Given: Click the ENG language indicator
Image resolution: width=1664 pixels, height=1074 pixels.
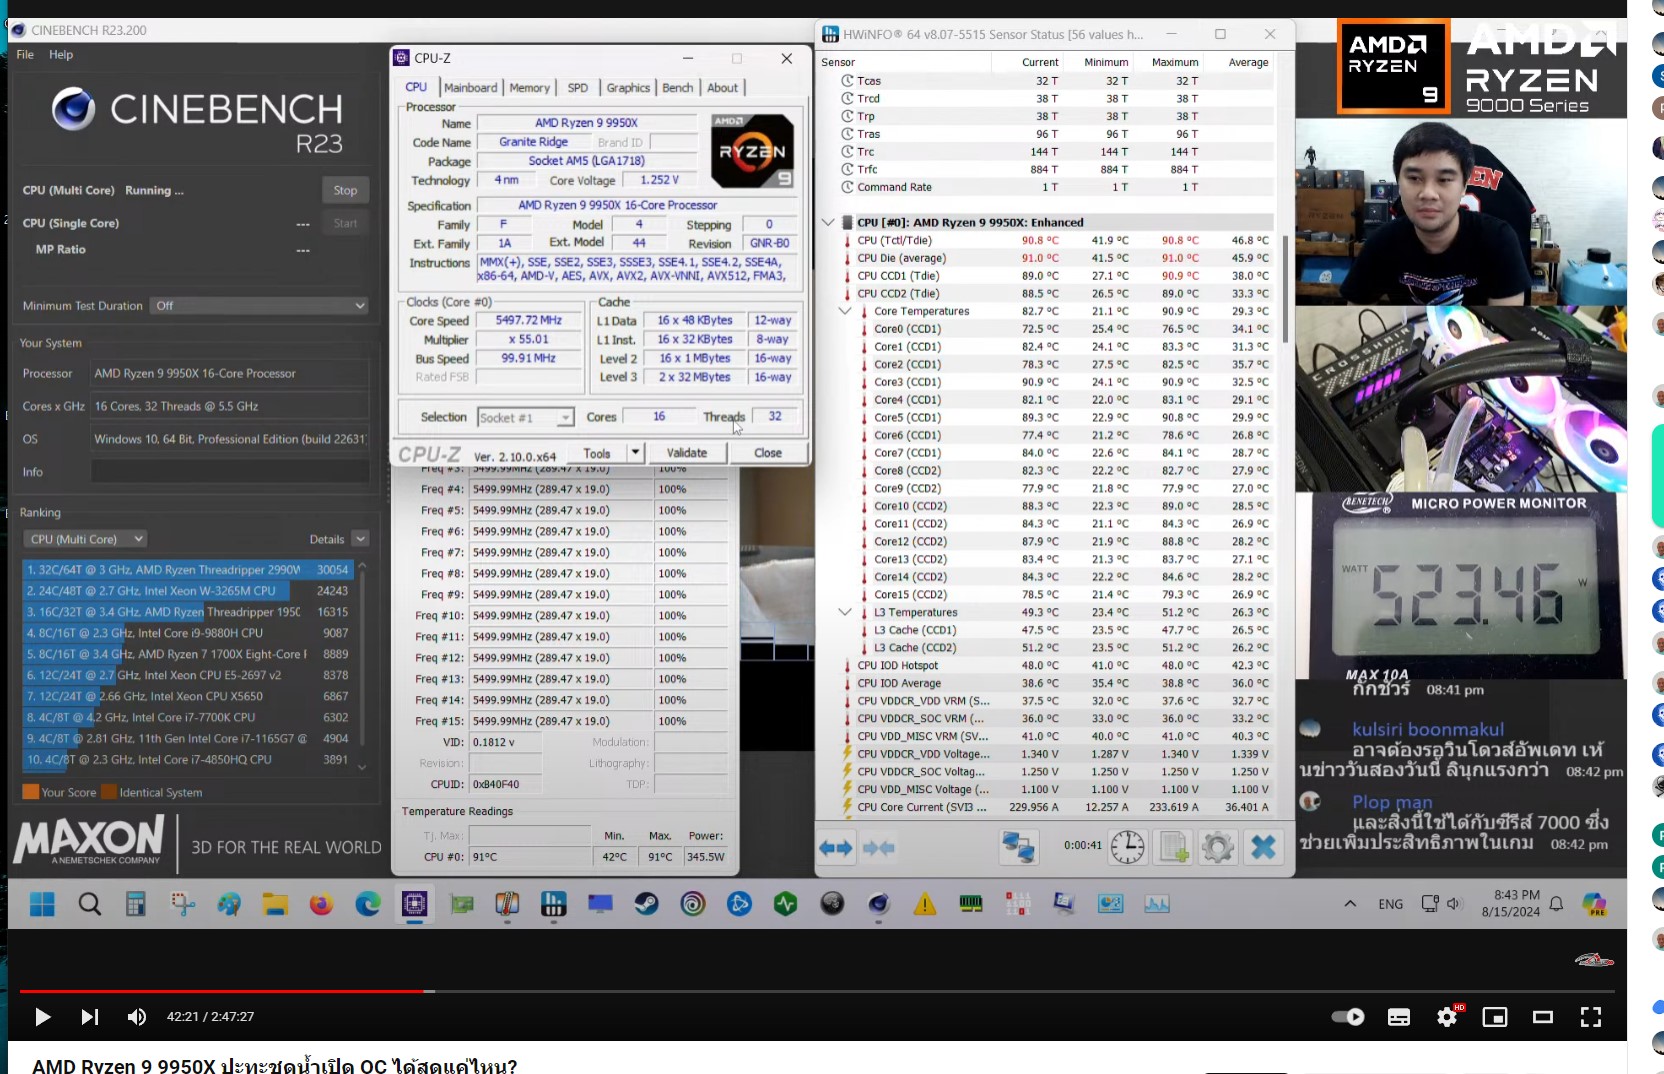Looking at the screenshot, I should [1390, 904].
